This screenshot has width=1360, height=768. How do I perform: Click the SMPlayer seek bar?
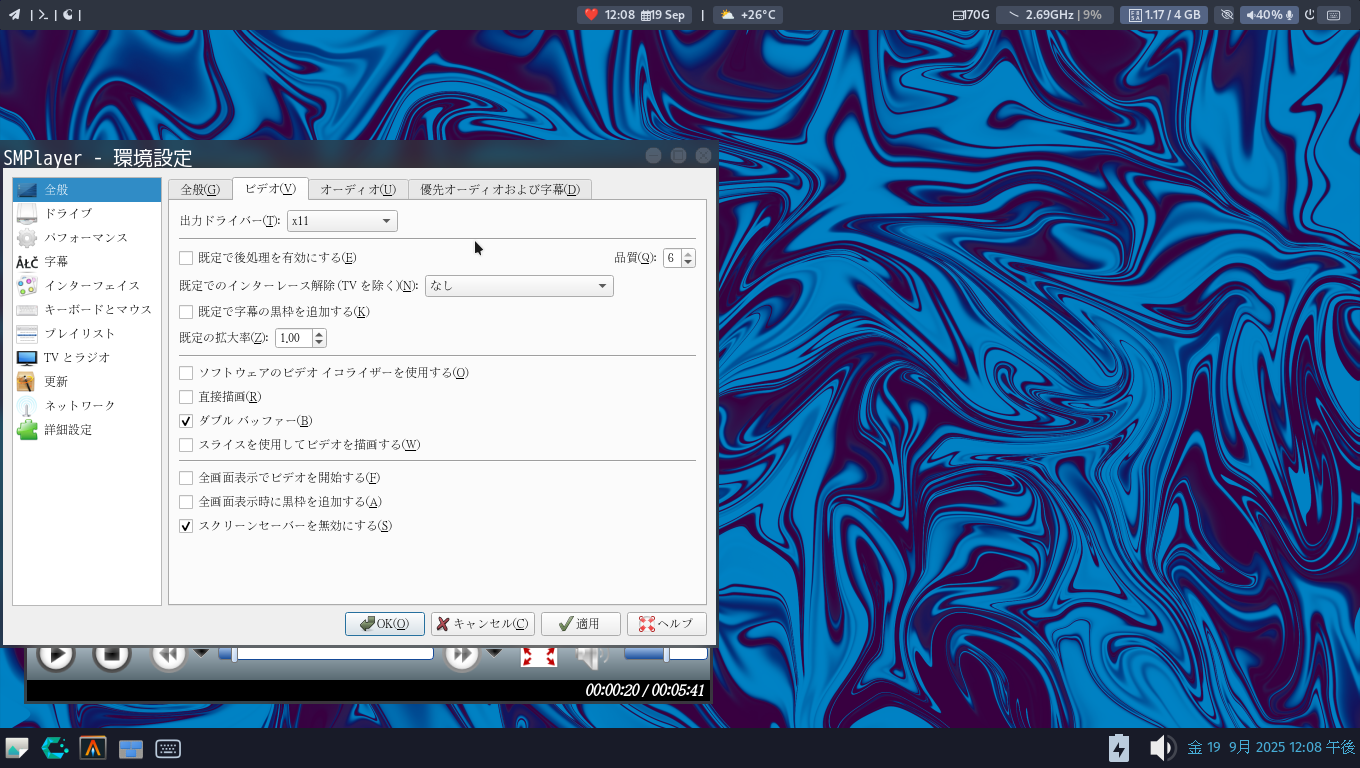pos(326,653)
